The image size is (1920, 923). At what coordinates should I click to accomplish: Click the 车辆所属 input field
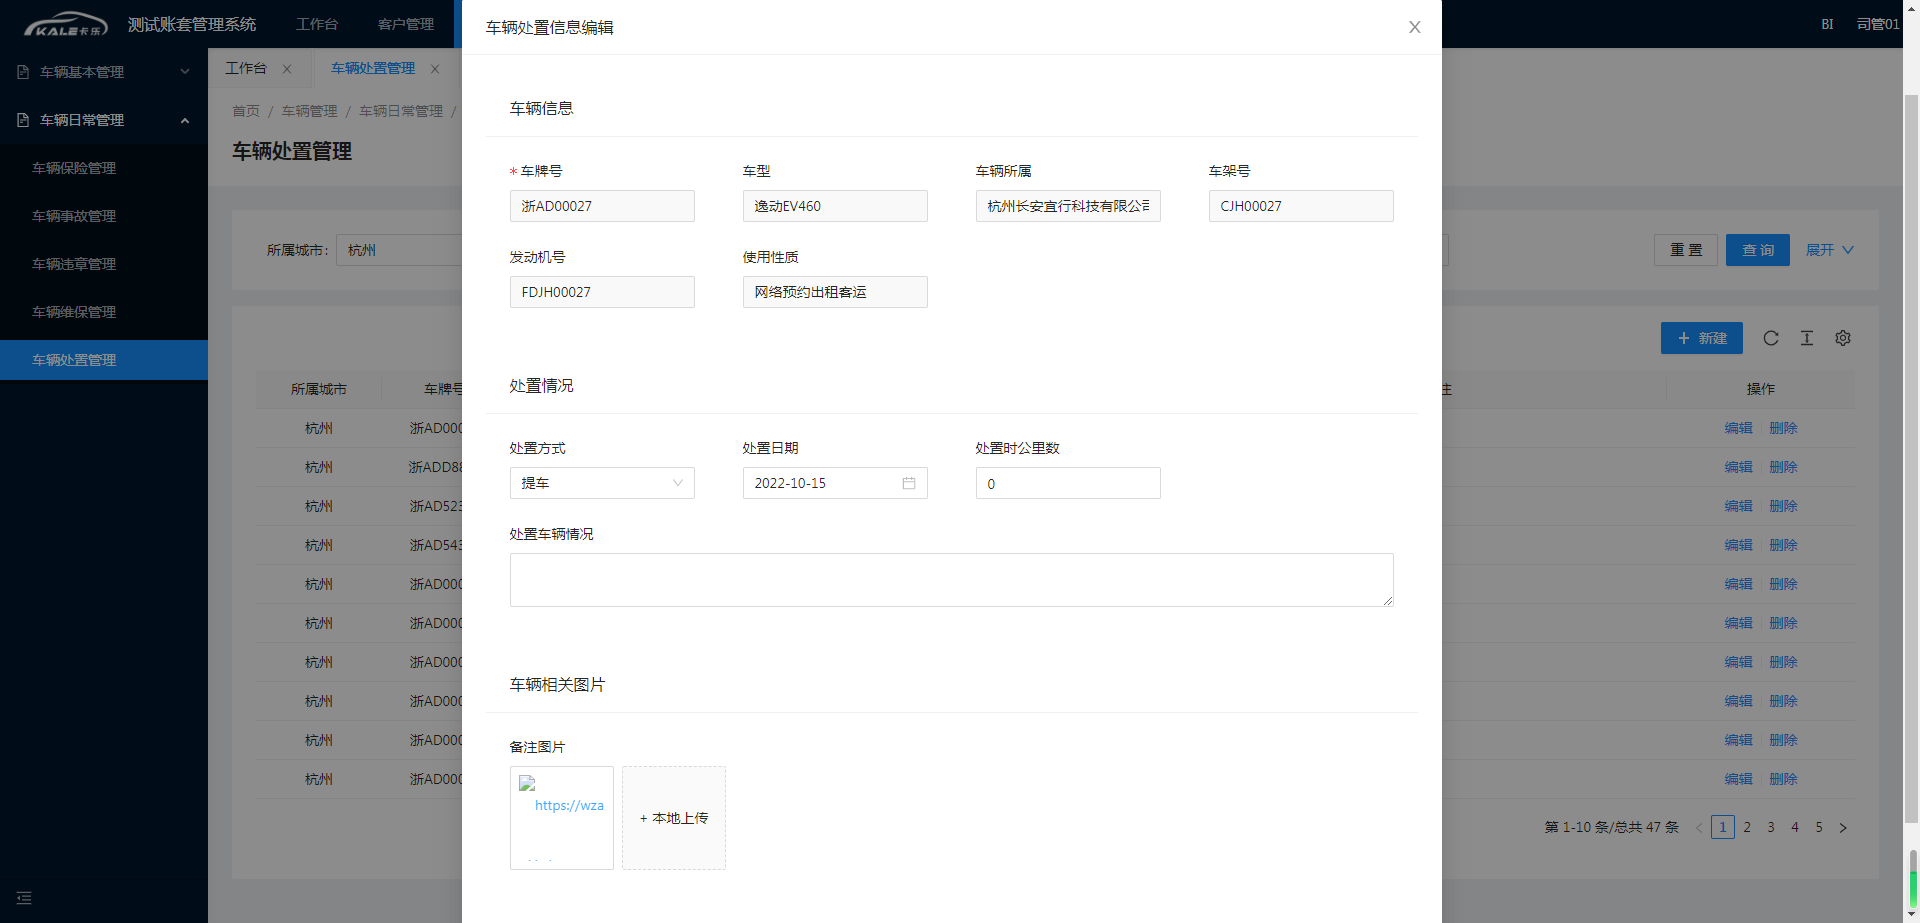(x=1068, y=206)
